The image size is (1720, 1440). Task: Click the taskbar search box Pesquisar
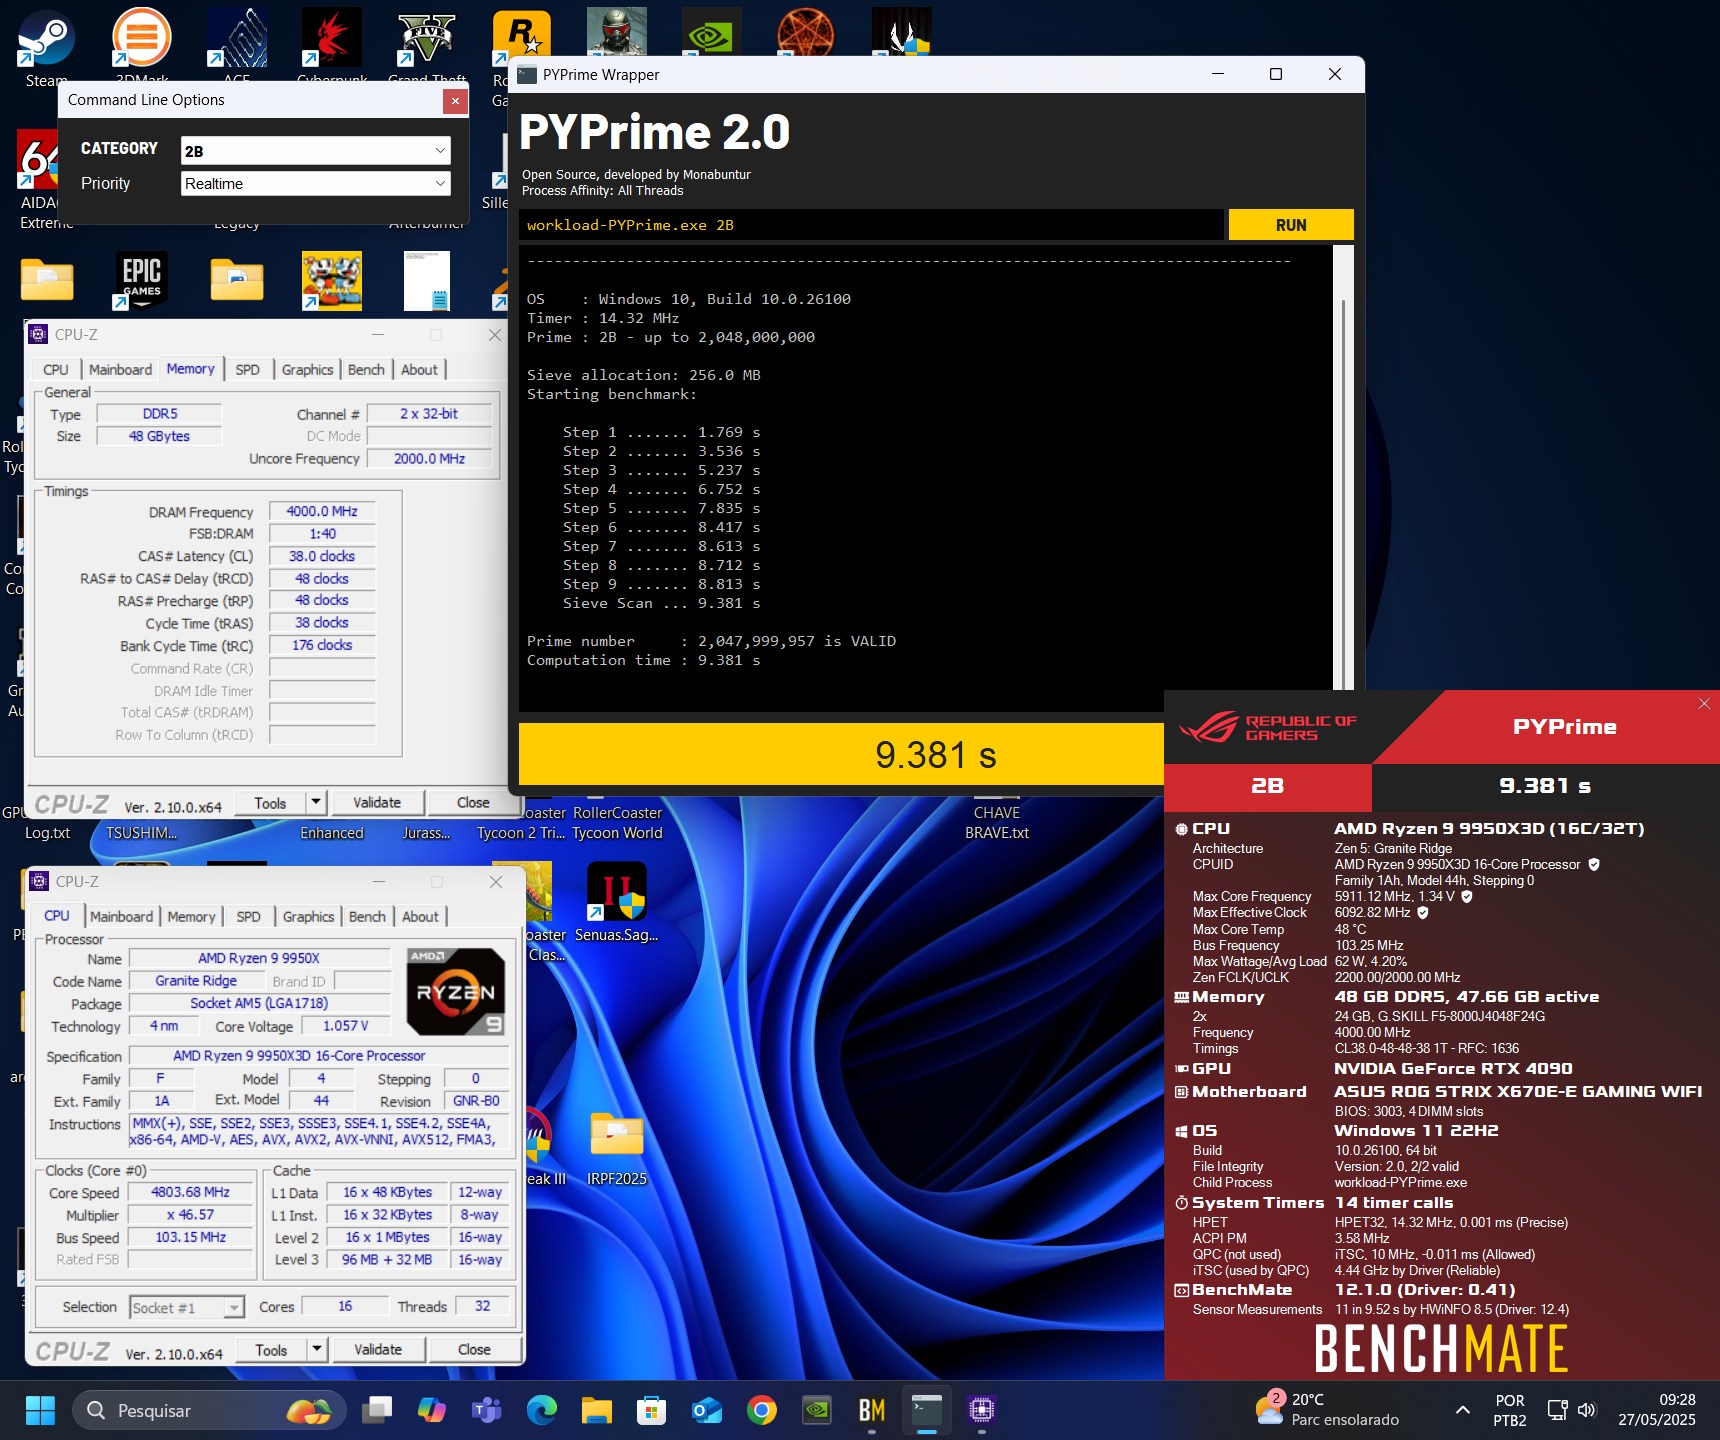click(209, 1410)
